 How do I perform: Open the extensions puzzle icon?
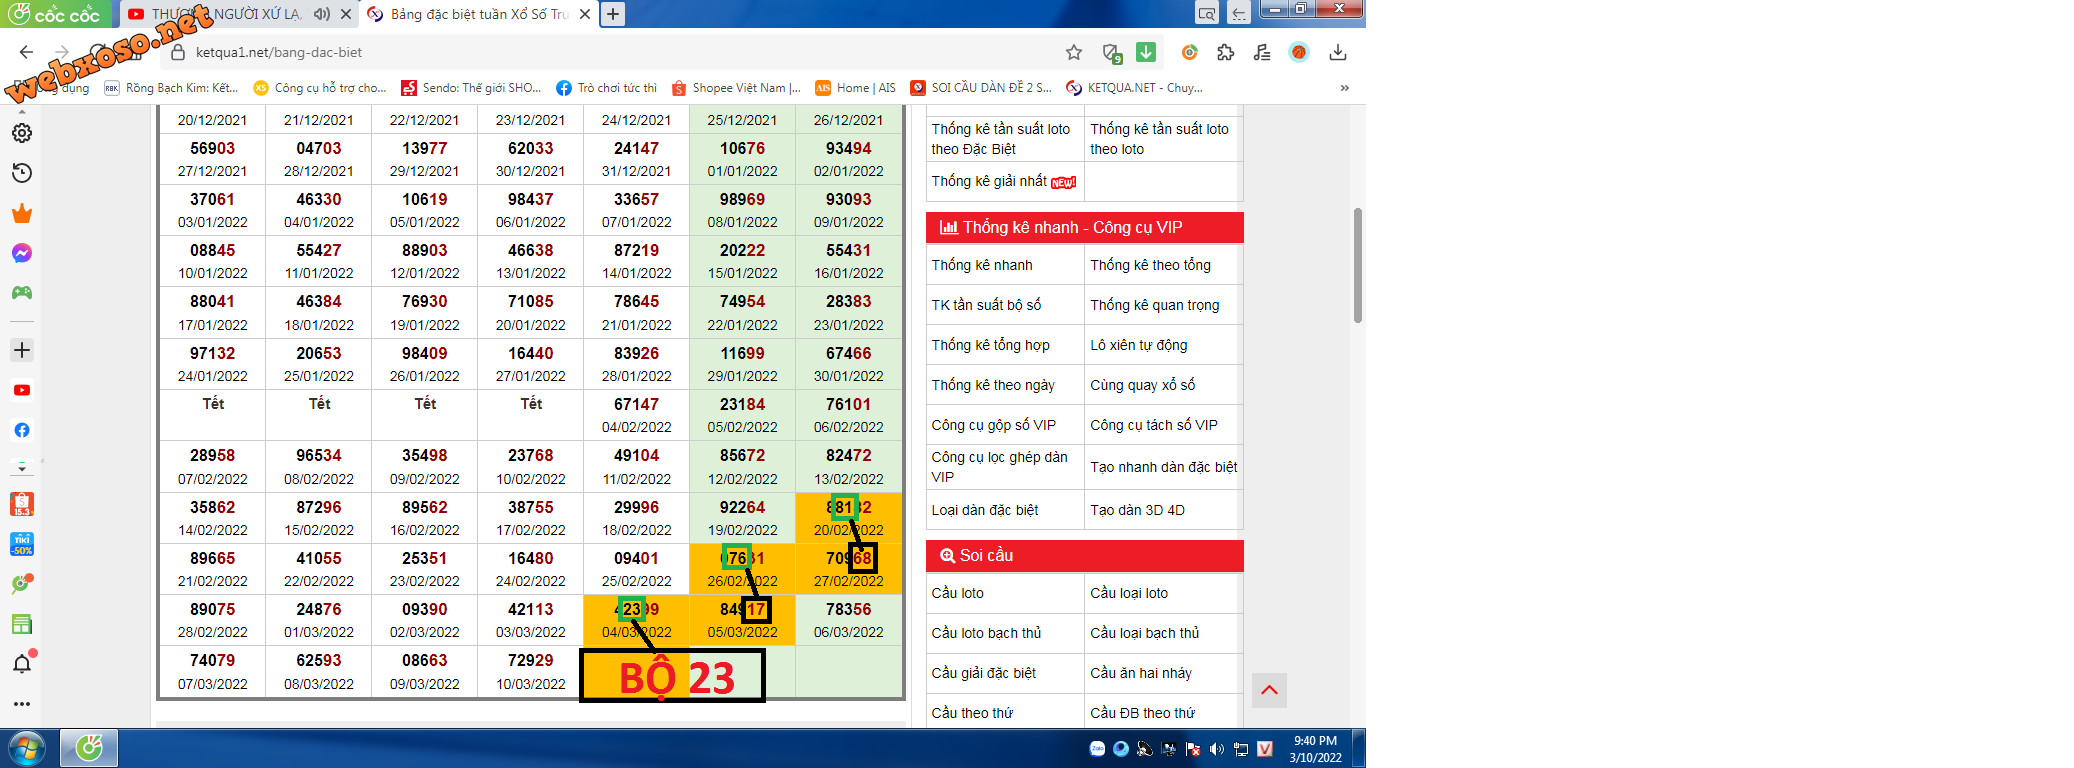[x=1226, y=52]
